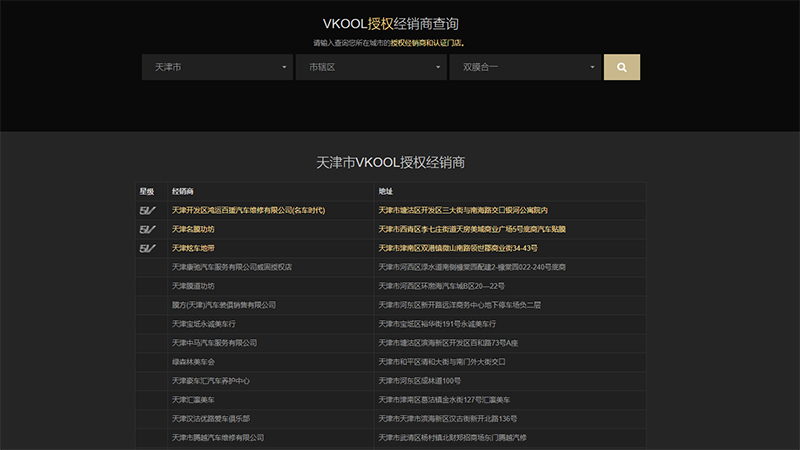Image resolution: width=800 pixels, height=450 pixels.
Task: Click the 5V star icon for 天津开发区鸿运百援
Action: click(147, 210)
